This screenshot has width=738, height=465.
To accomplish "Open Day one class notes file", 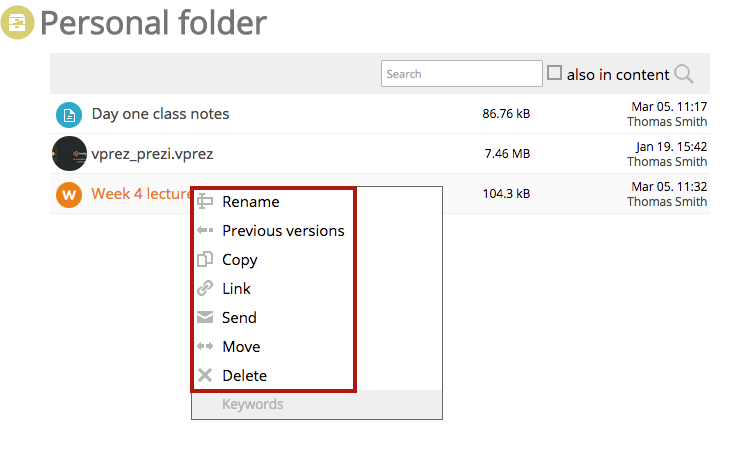I will pos(160,114).
